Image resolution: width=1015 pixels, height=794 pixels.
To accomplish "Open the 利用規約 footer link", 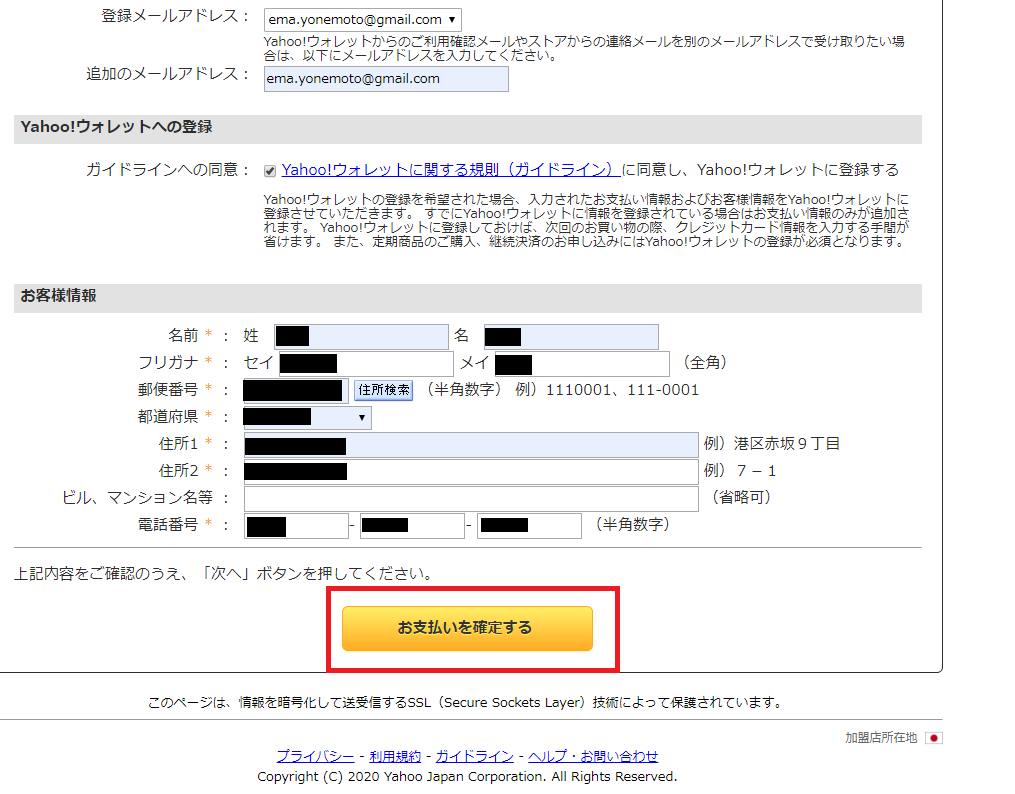I will 395,756.
